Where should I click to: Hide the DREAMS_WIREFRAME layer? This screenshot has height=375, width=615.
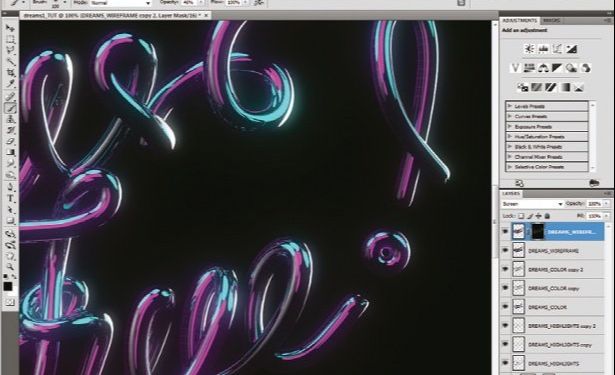pyautogui.click(x=505, y=251)
